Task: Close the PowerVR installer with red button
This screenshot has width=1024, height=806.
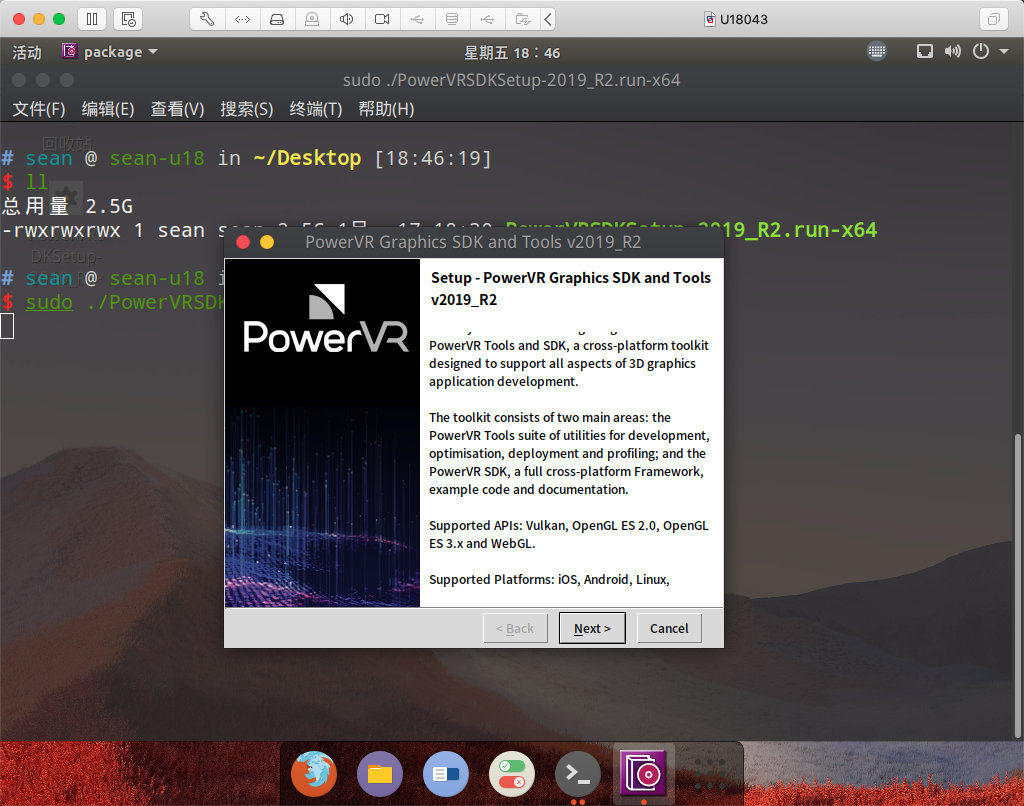Action: (x=243, y=242)
